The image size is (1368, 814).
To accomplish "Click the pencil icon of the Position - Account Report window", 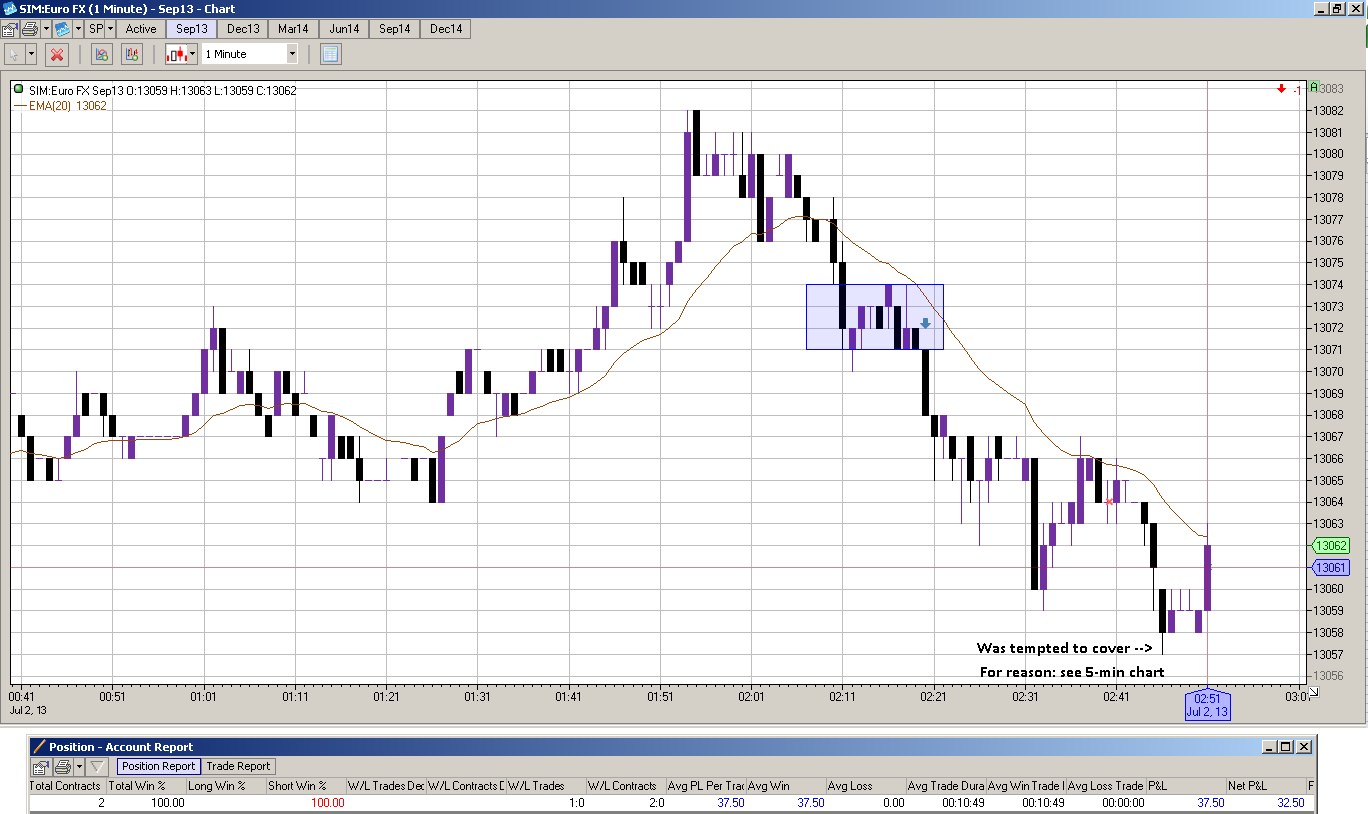I will (x=38, y=746).
